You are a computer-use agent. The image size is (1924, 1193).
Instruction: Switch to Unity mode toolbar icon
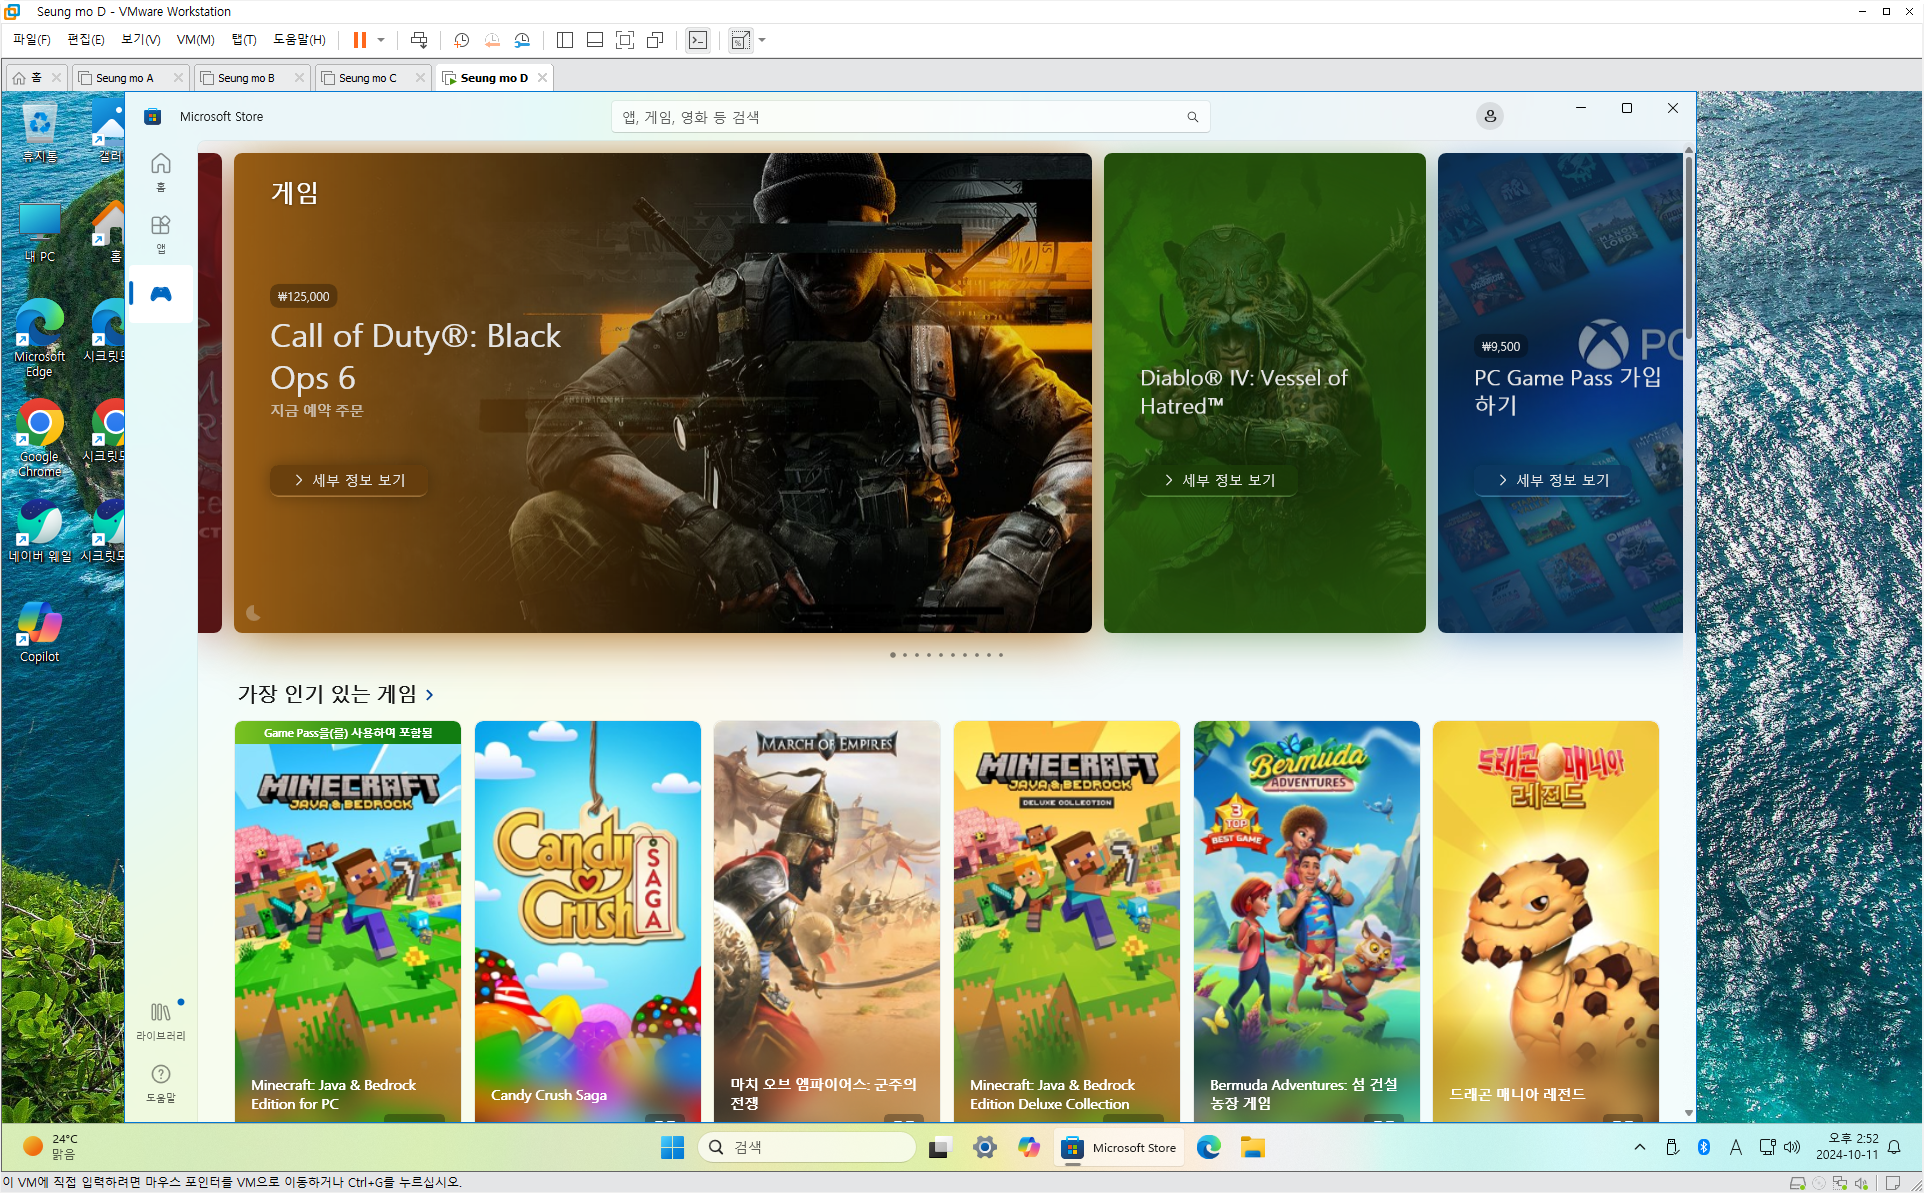click(655, 40)
